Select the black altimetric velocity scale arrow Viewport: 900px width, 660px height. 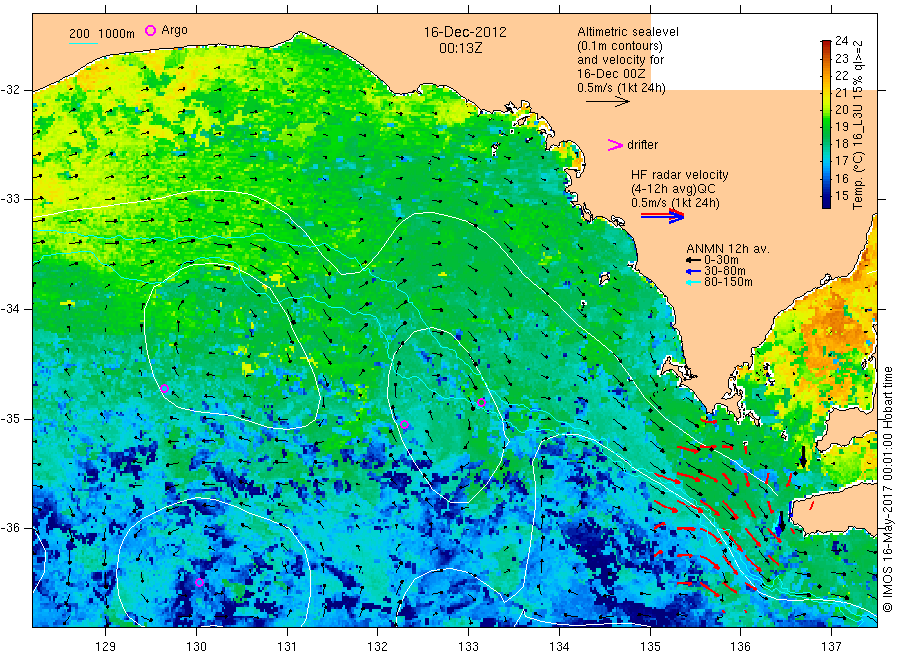[x=607, y=102]
